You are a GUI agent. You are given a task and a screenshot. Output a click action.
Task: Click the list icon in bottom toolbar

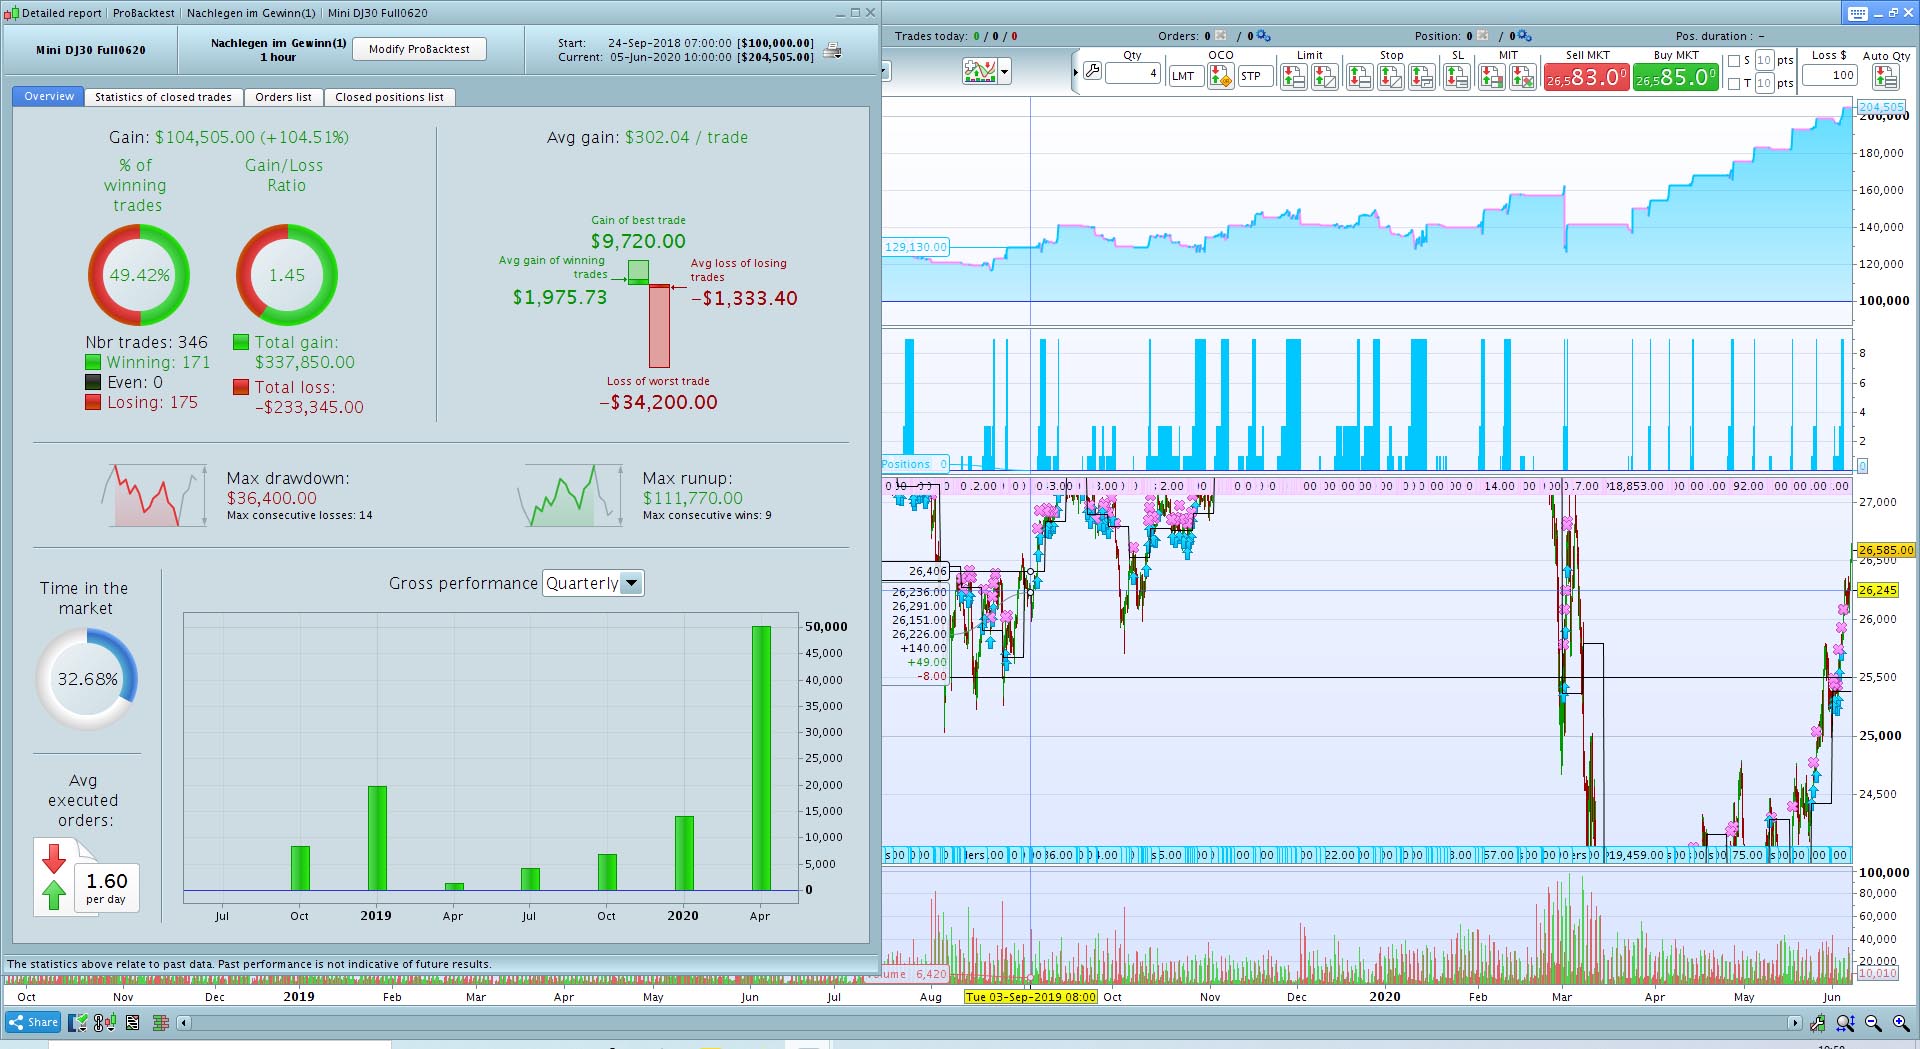tap(132, 1022)
